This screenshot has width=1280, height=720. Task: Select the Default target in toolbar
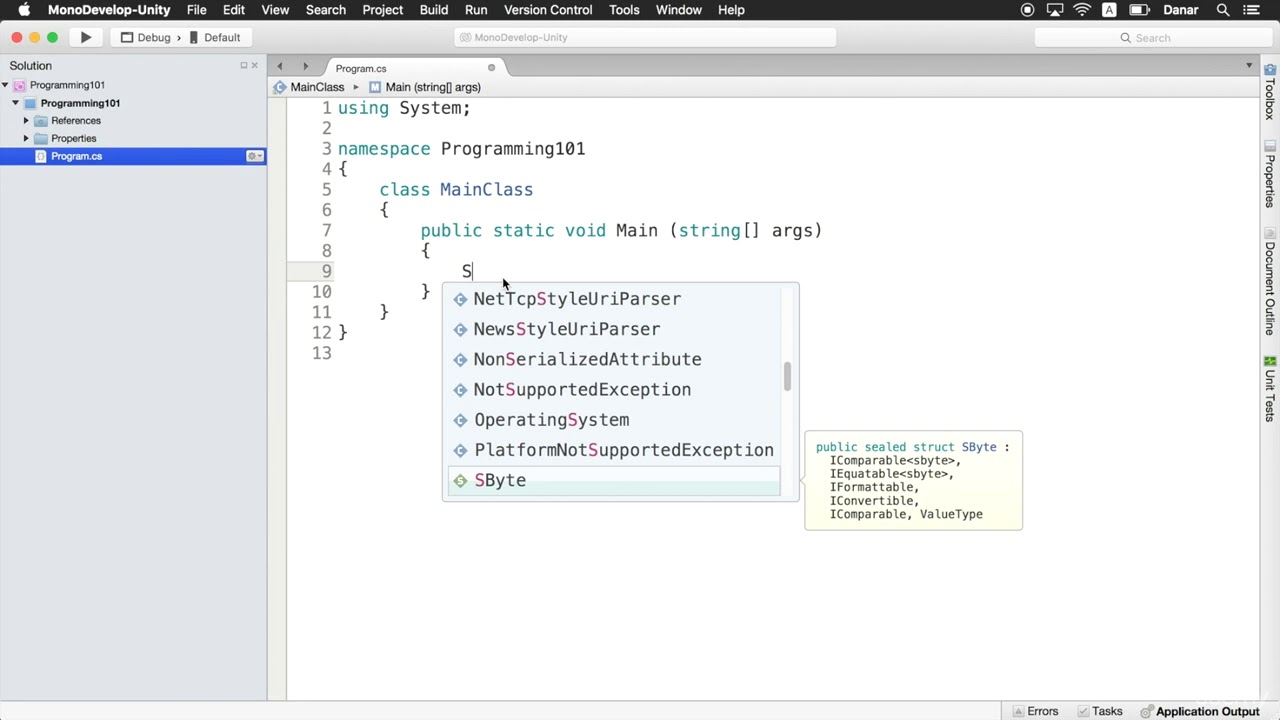[213, 38]
